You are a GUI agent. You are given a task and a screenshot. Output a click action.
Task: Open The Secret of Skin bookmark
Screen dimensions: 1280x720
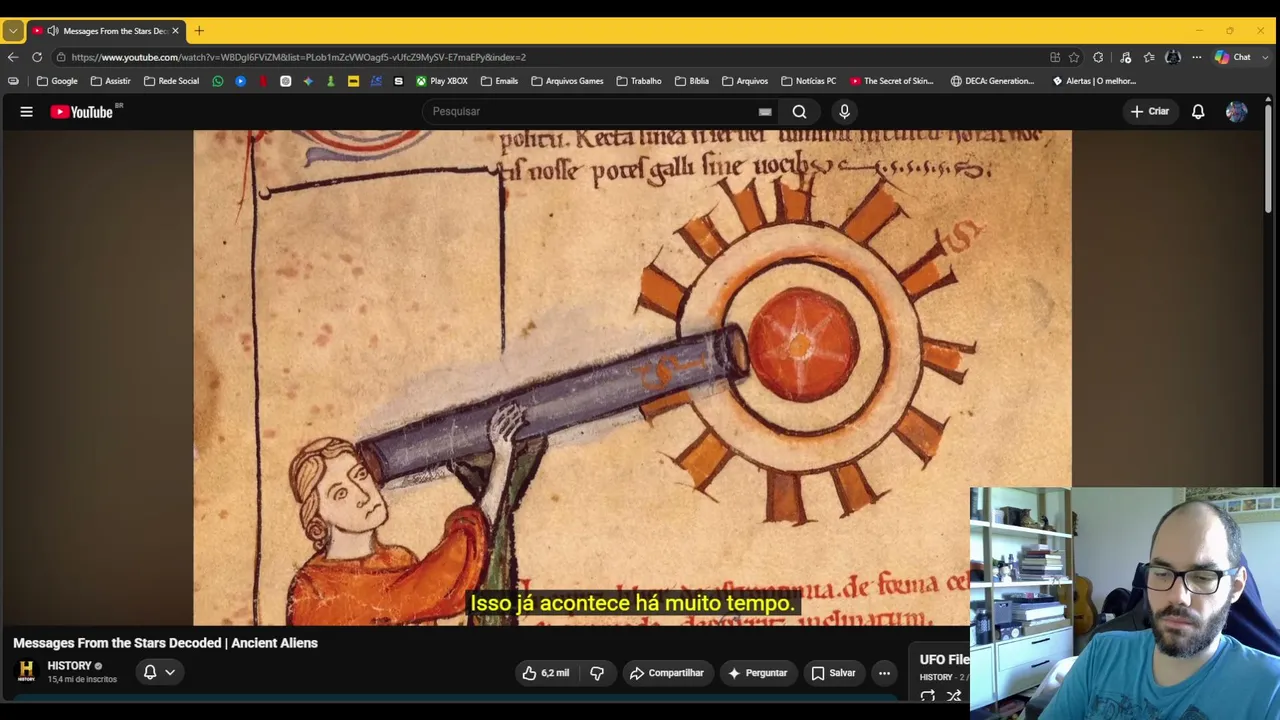(x=892, y=81)
